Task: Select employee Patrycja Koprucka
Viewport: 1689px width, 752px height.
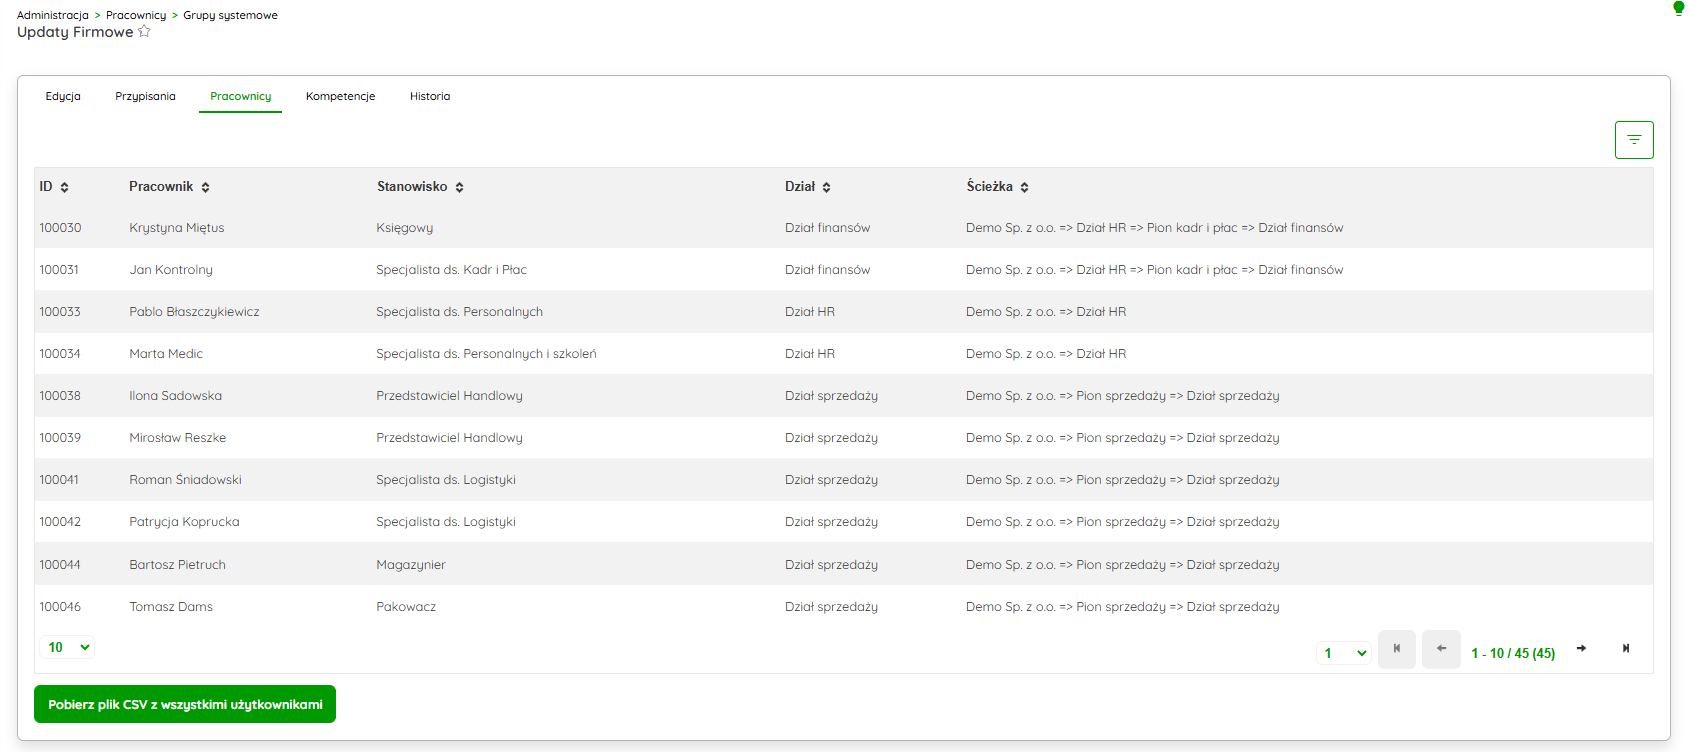Action: point(184,522)
